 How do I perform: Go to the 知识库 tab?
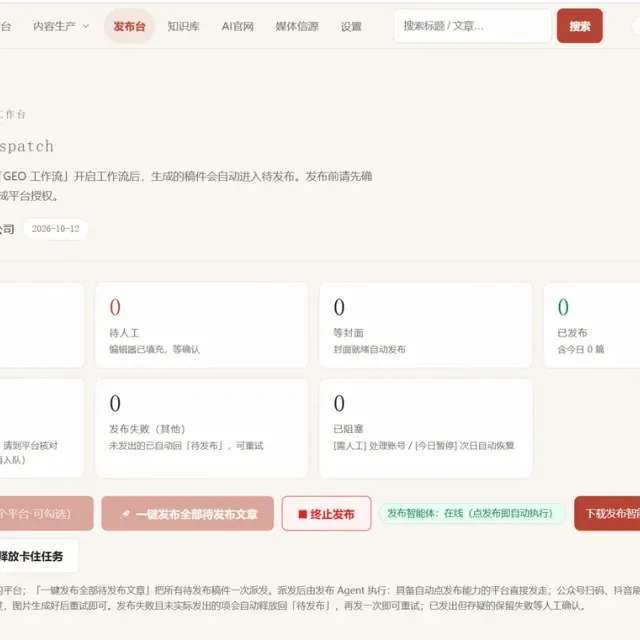tap(183, 27)
